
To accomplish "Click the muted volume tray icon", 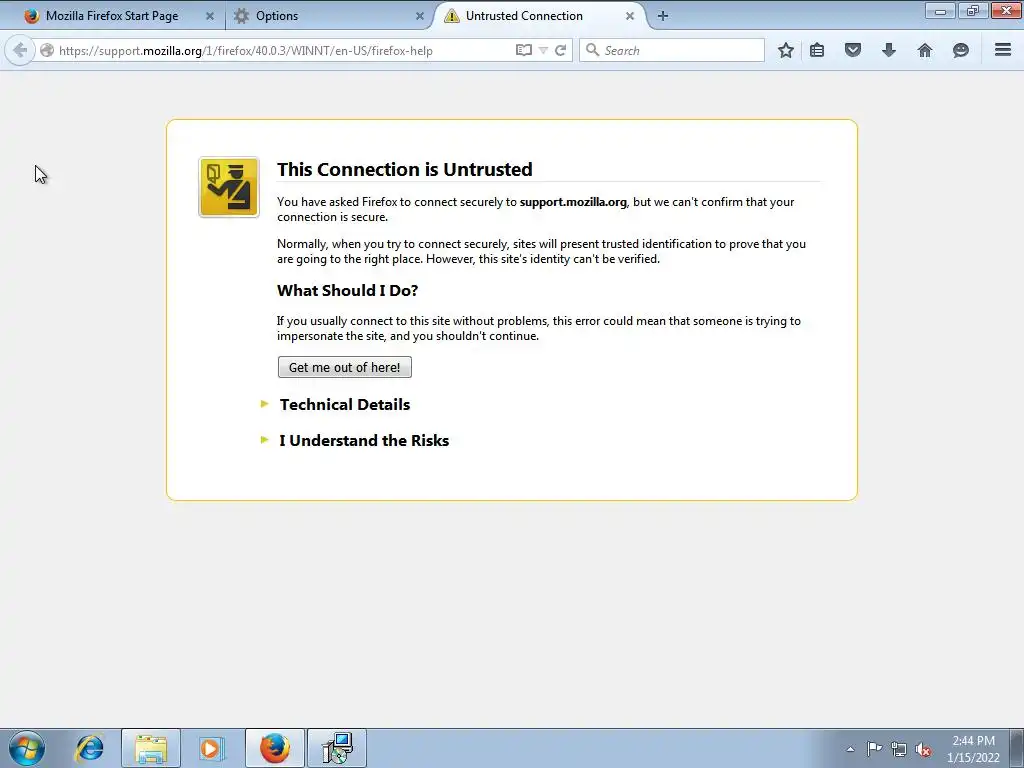I will pos(923,750).
